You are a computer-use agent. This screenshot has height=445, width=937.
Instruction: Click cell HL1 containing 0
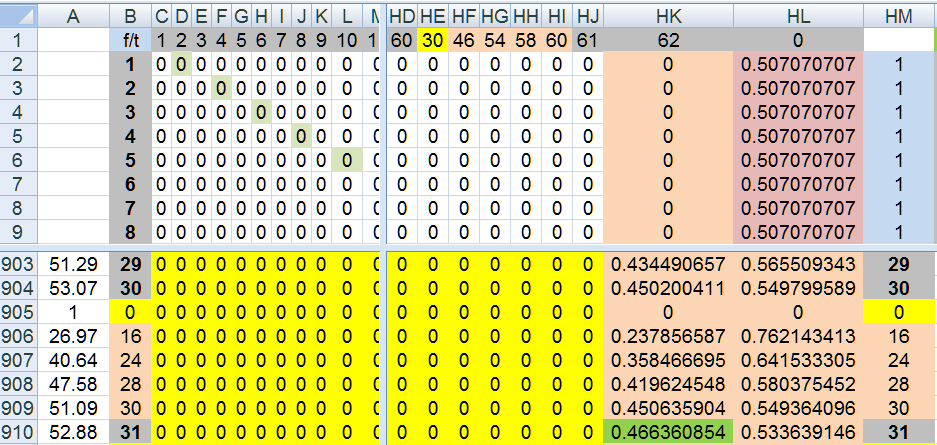click(x=798, y=40)
